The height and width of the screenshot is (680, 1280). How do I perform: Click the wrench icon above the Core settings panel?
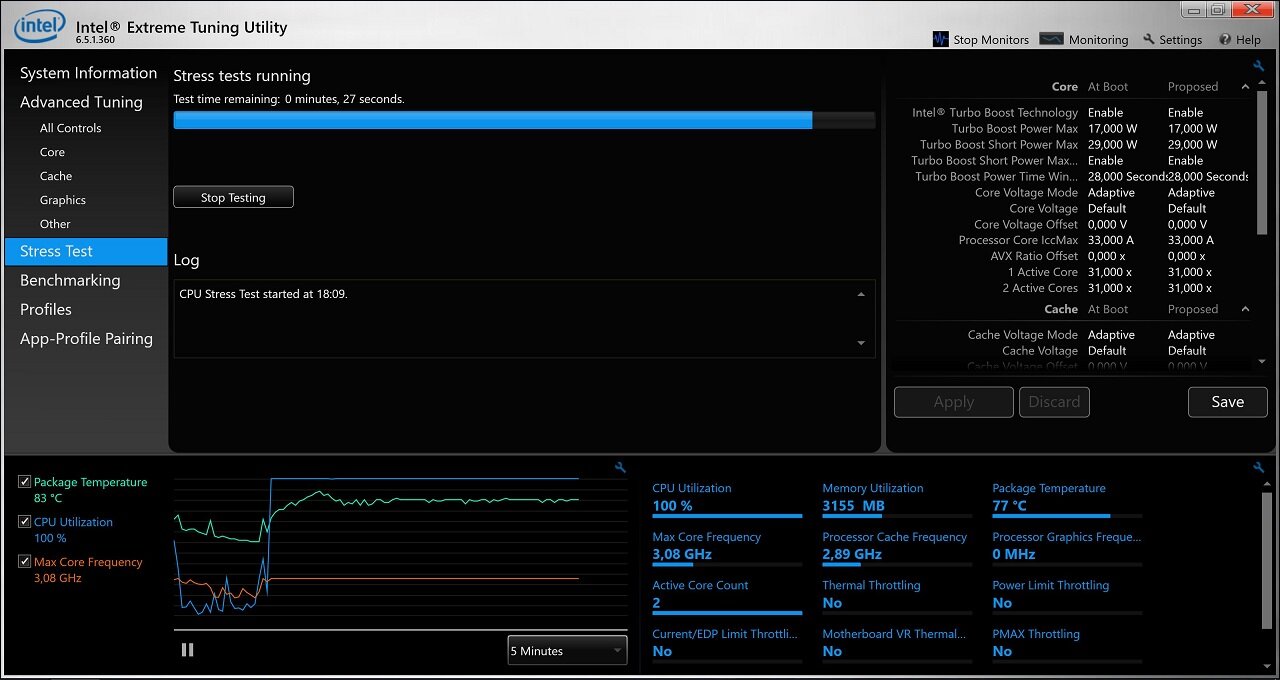coord(1259,66)
